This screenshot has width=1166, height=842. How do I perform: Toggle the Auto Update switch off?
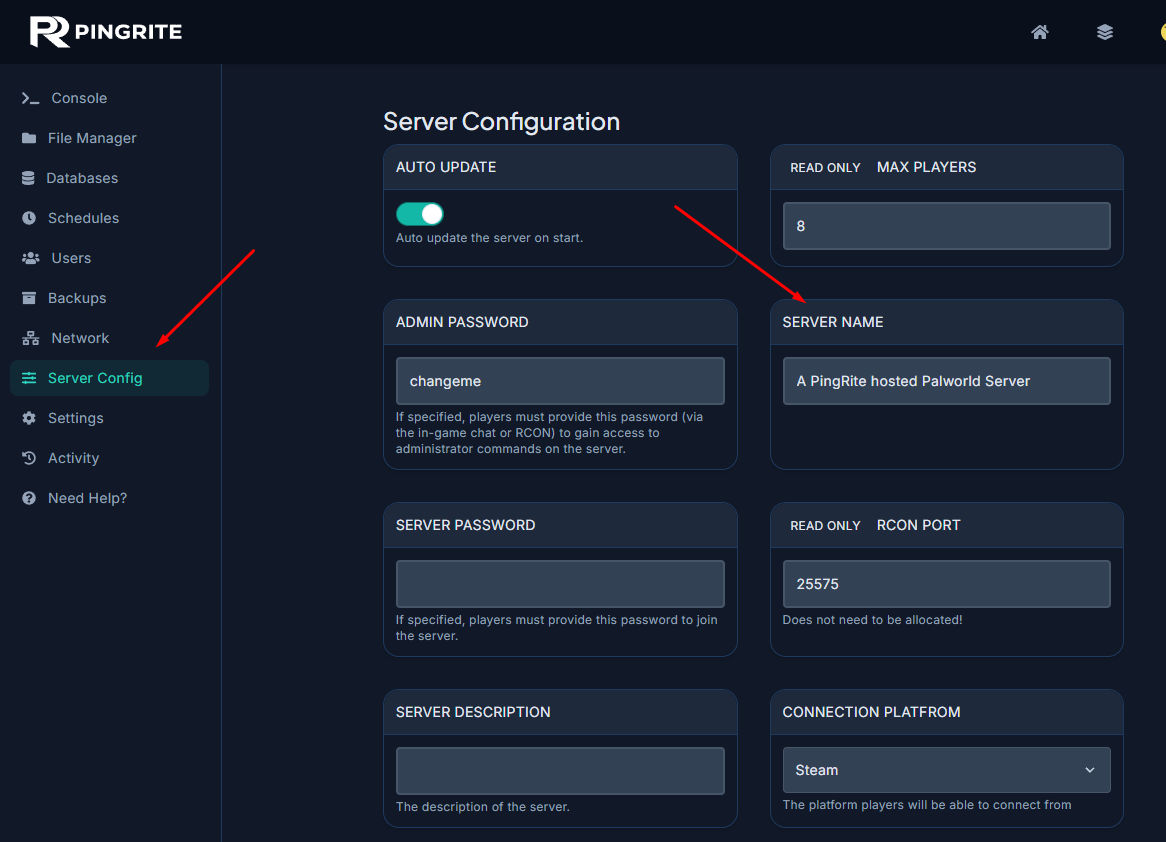click(x=420, y=214)
